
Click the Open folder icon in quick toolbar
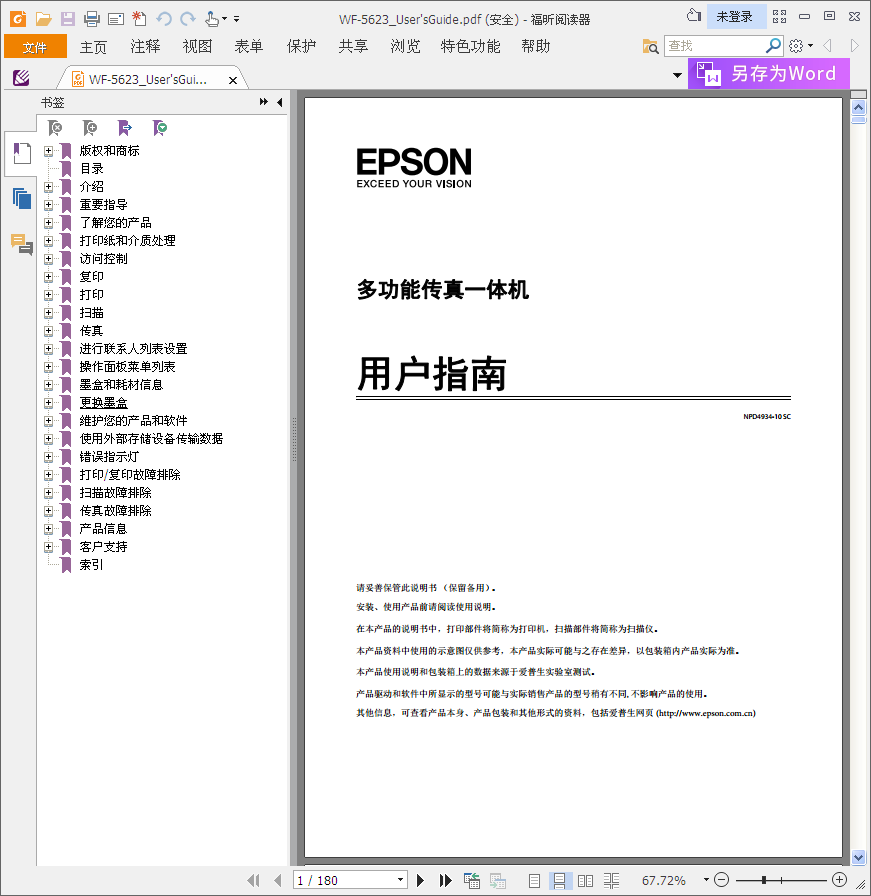tap(43, 19)
